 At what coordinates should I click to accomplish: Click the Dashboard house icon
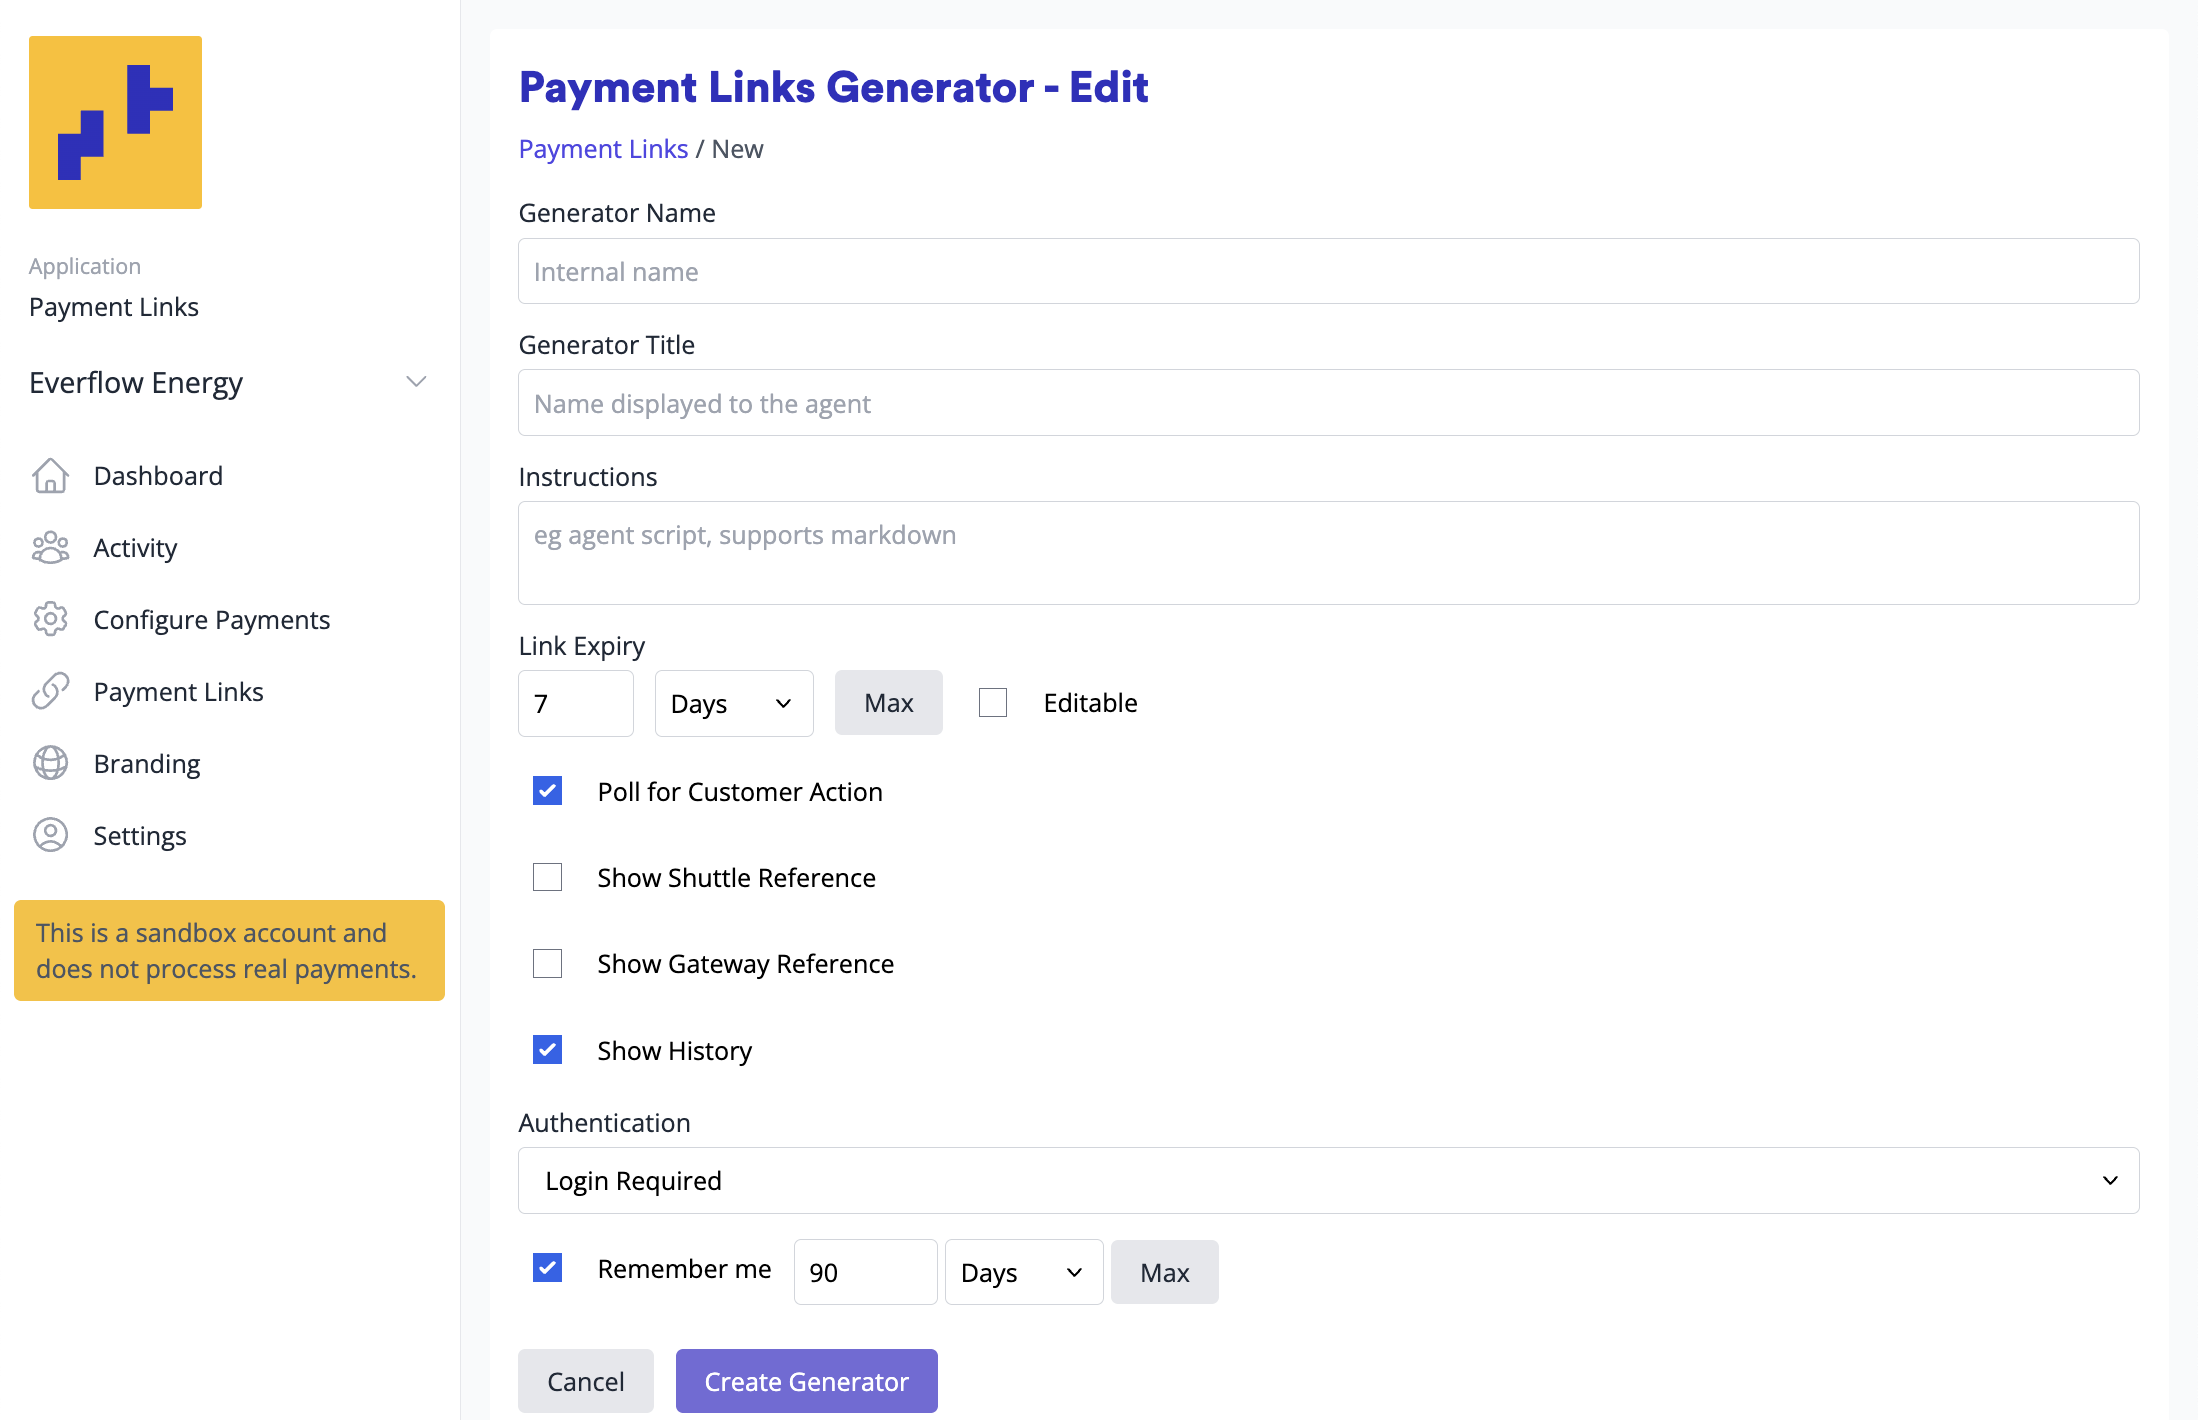click(x=50, y=476)
